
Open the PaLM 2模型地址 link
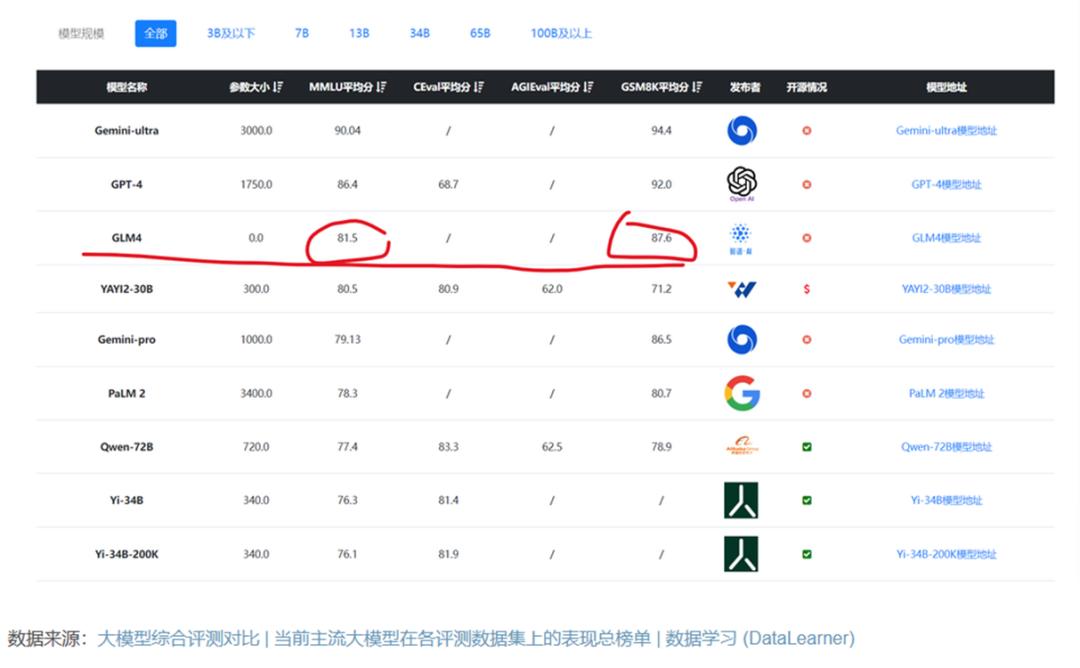(x=946, y=393)
